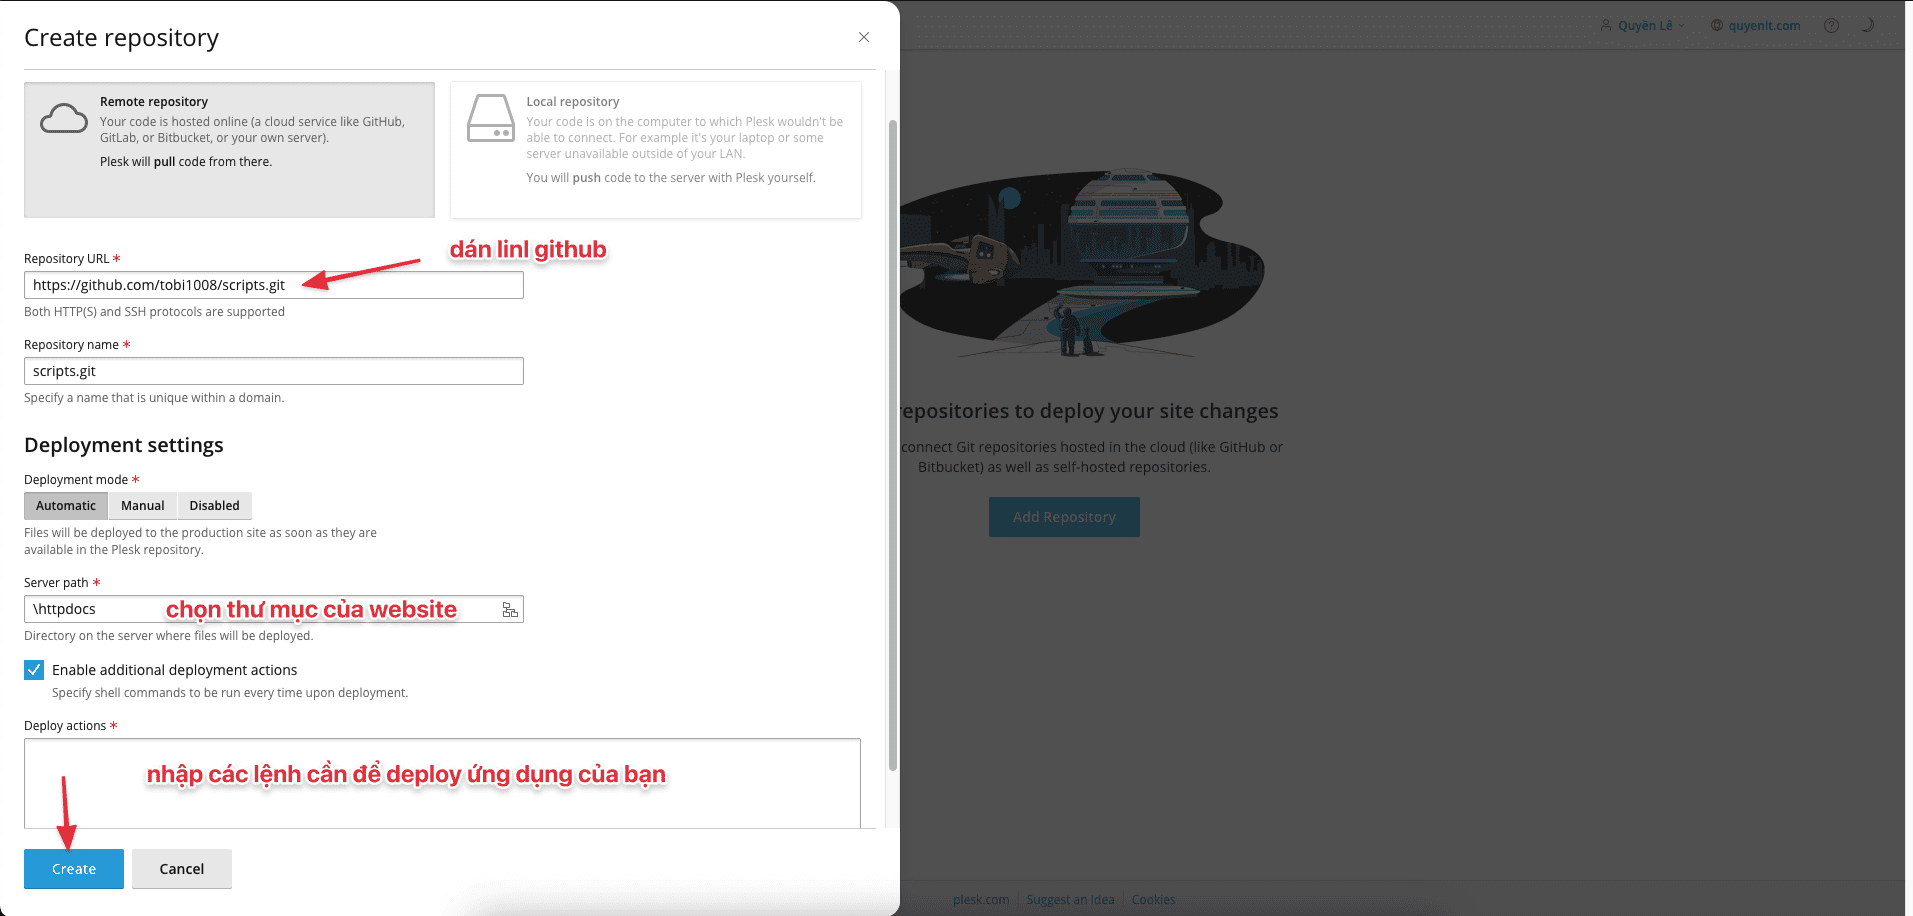Image resolution: width=1913 pixels, height=916 pixels.
Task: Choose the Local repository option
Action: (x=656, y=150)
